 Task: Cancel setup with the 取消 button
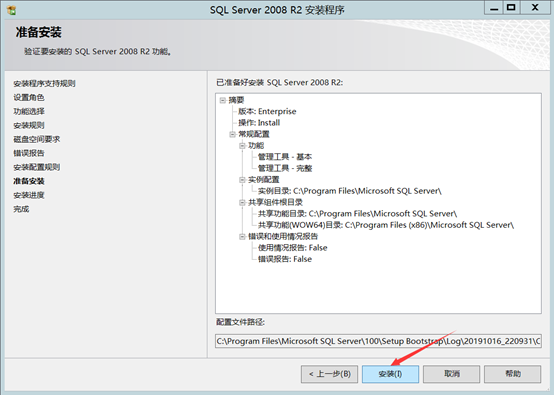451,374
